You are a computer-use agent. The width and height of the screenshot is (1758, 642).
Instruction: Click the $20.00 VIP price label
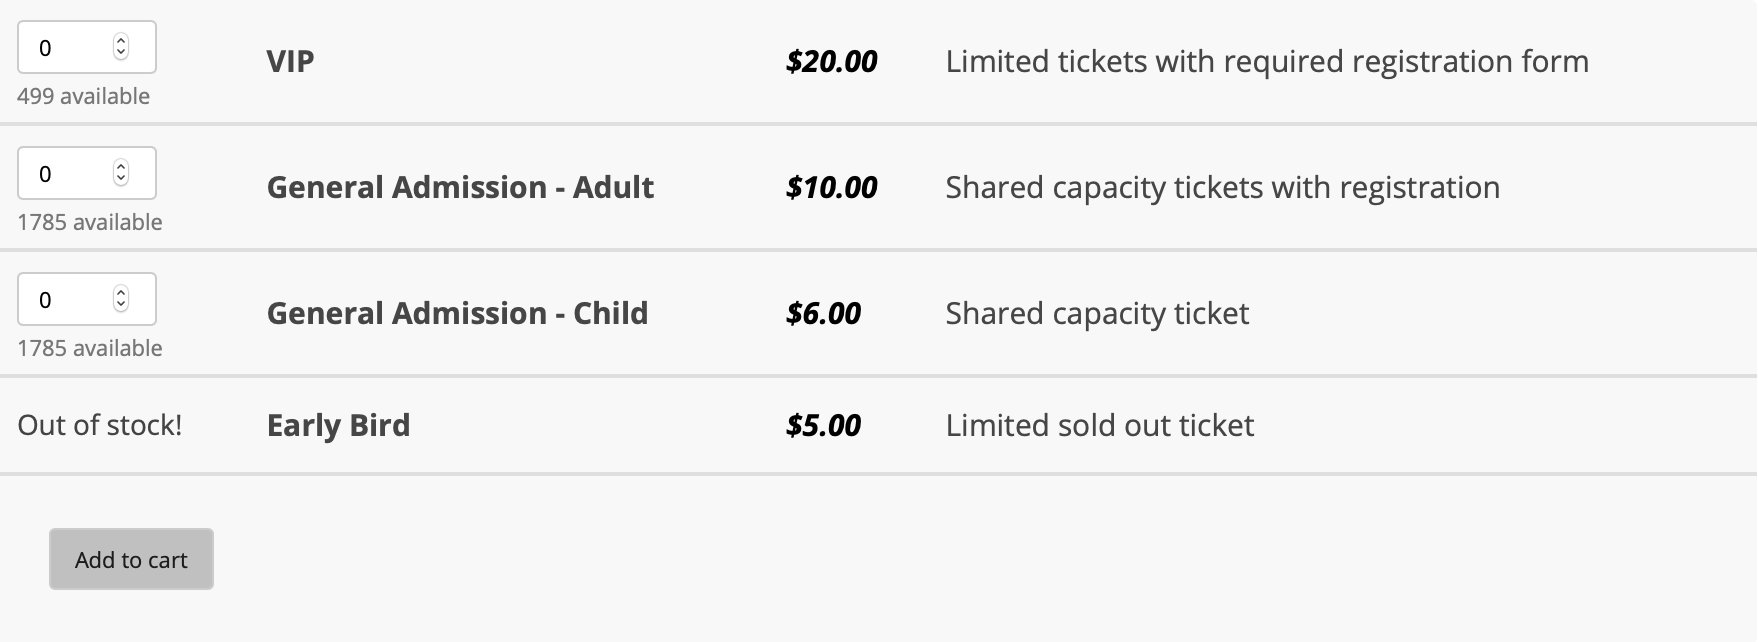click(831, 61)
